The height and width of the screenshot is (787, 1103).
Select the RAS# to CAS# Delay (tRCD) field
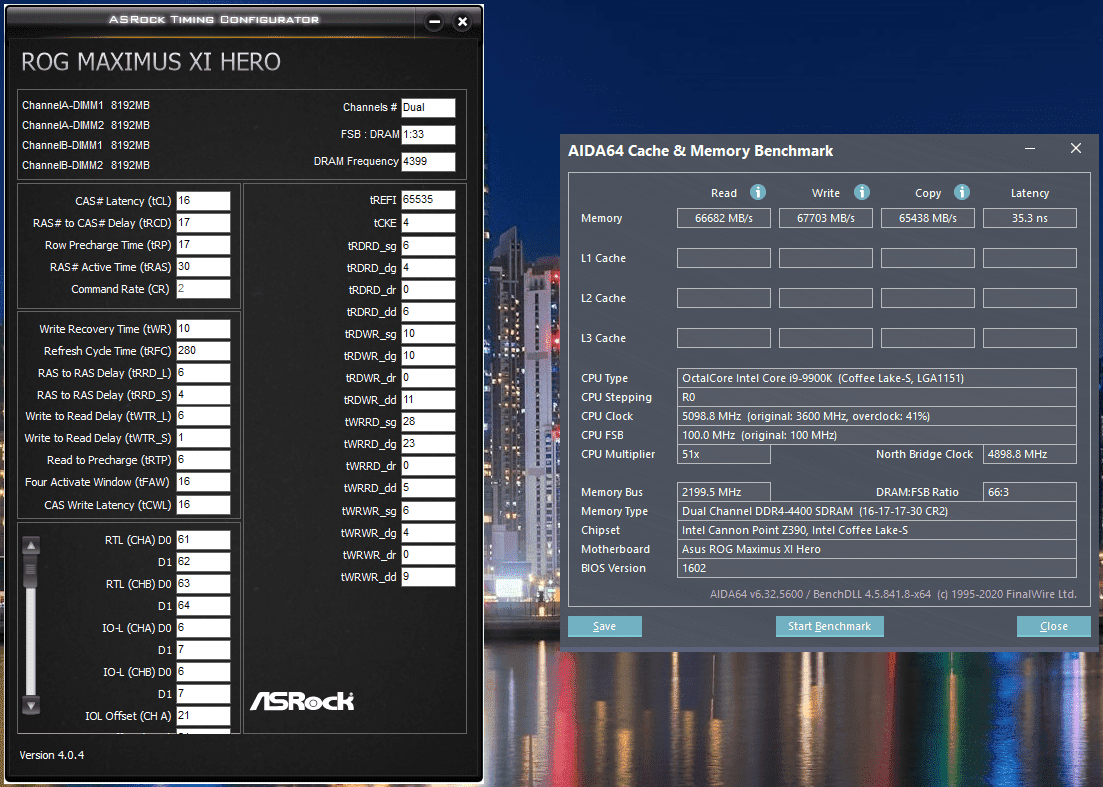point(203,223)
